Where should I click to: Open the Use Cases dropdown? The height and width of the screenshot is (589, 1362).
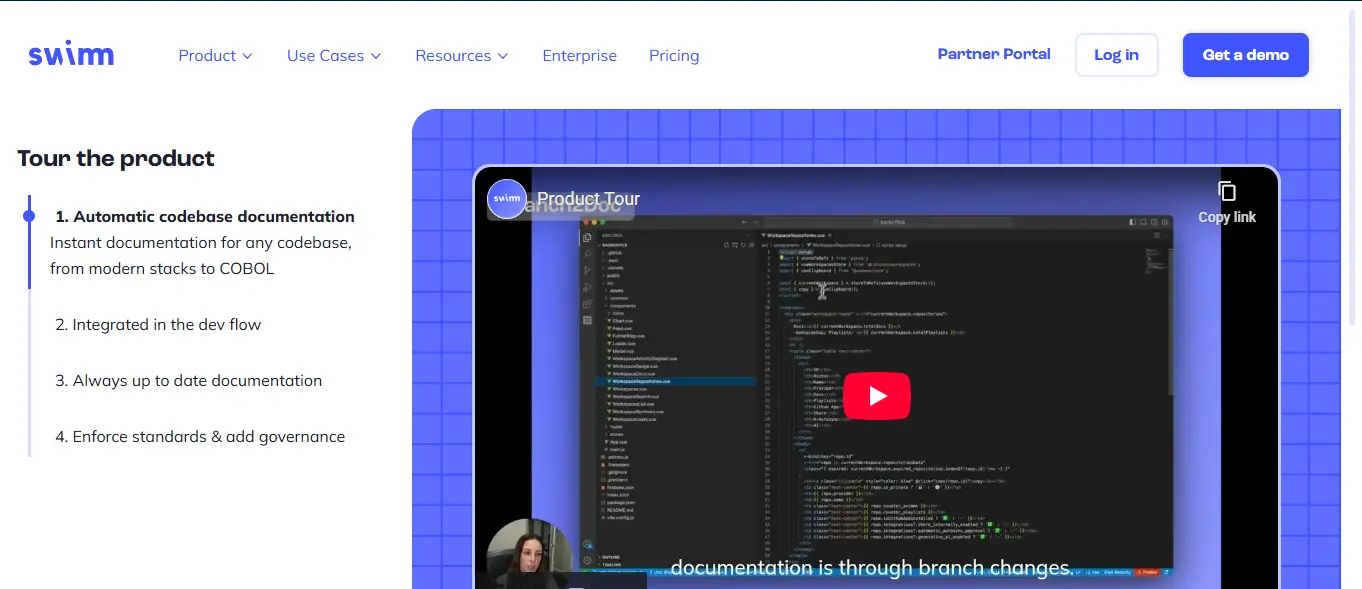[333, 56]
